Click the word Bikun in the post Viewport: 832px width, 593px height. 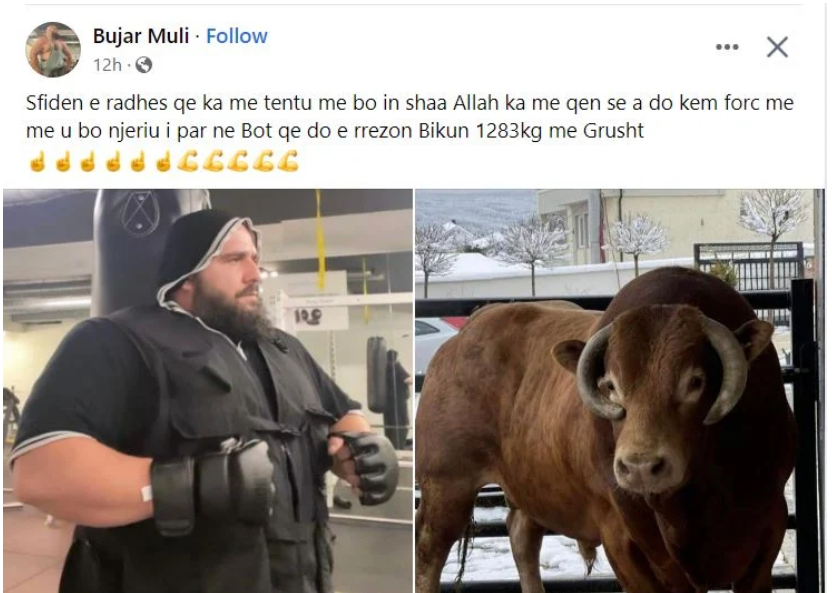[x=444, y=131]
